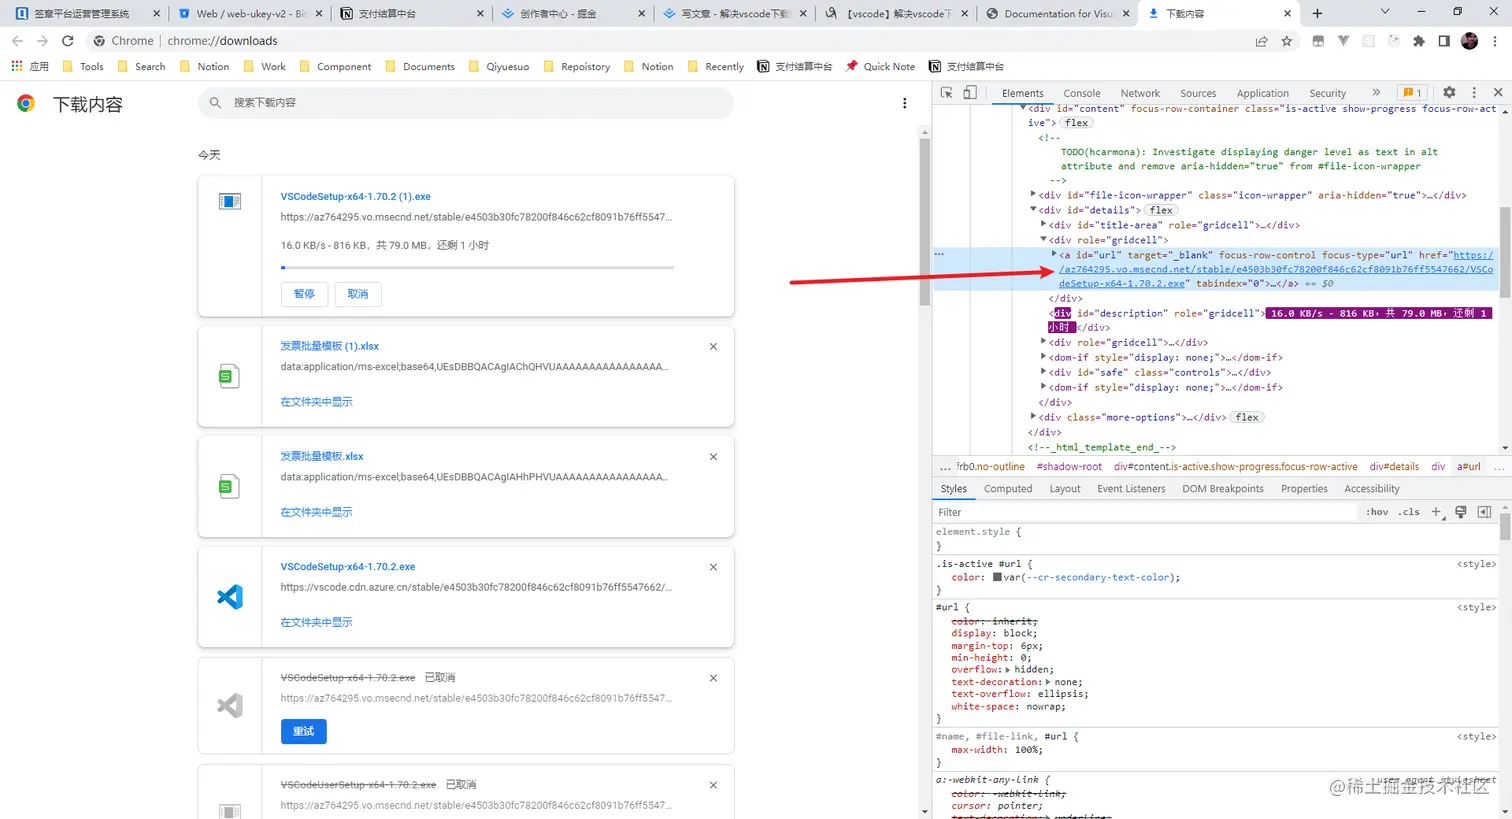This screenshot has height=819, width=1512.
Task: Toggle computed styles sidebar icon
Action: click(x=1484, y=512)
